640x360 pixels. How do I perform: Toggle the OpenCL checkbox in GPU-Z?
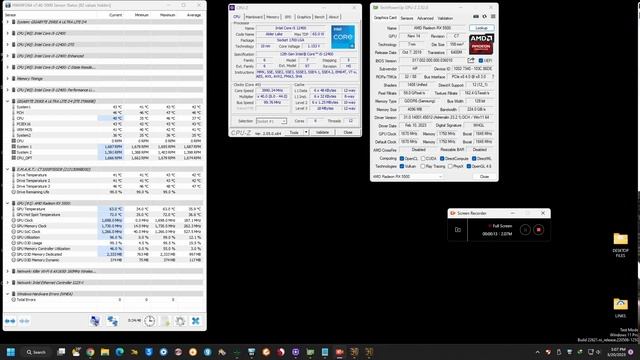(402, 158)
